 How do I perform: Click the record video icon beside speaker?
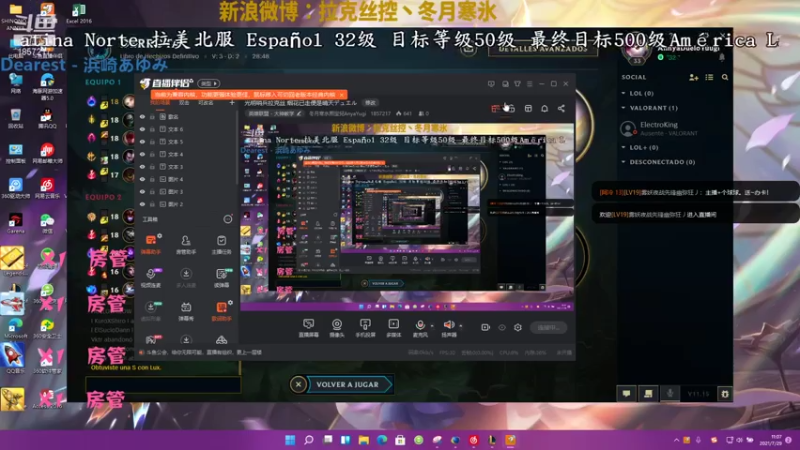tap(485, 327)
